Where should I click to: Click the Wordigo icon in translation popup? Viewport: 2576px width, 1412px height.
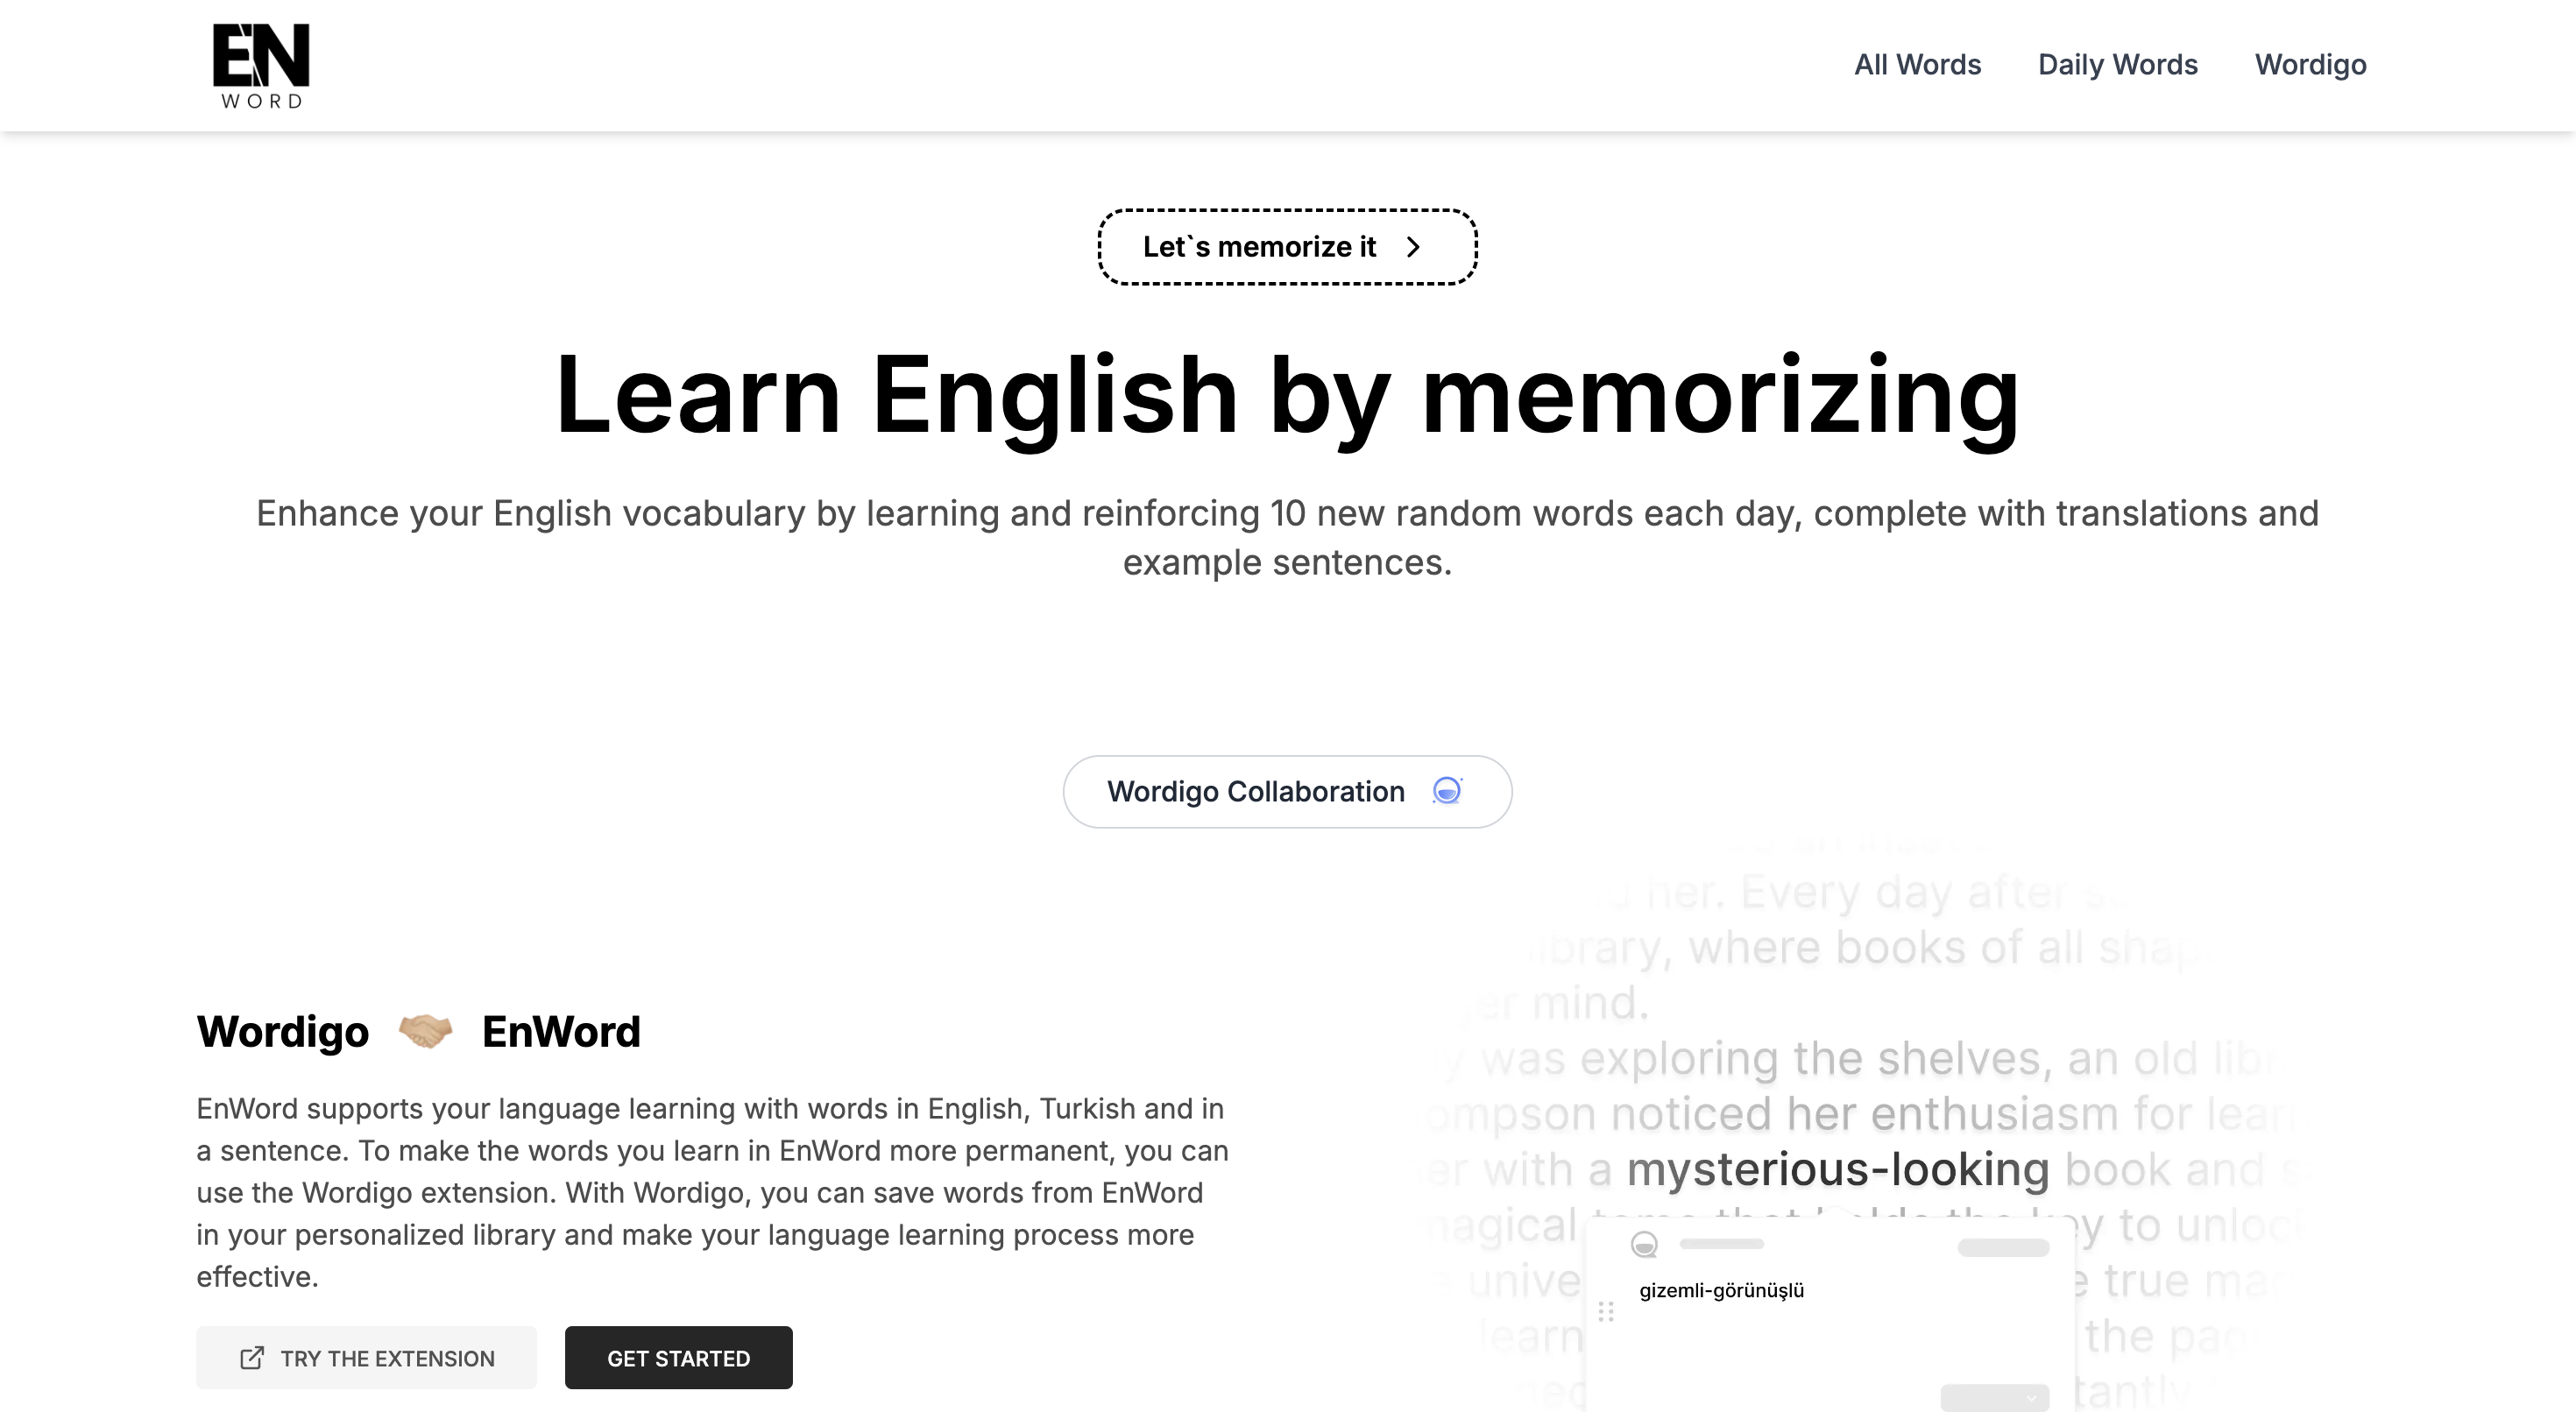coord(1644,1244)
